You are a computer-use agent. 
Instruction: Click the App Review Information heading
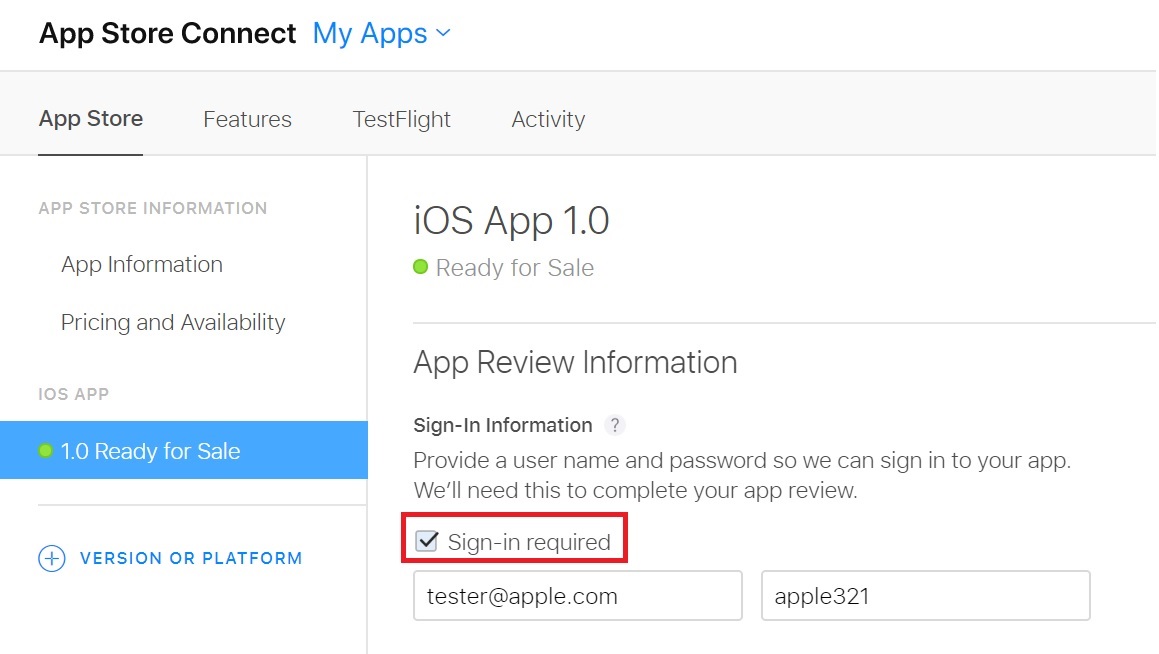coord(575,362)
